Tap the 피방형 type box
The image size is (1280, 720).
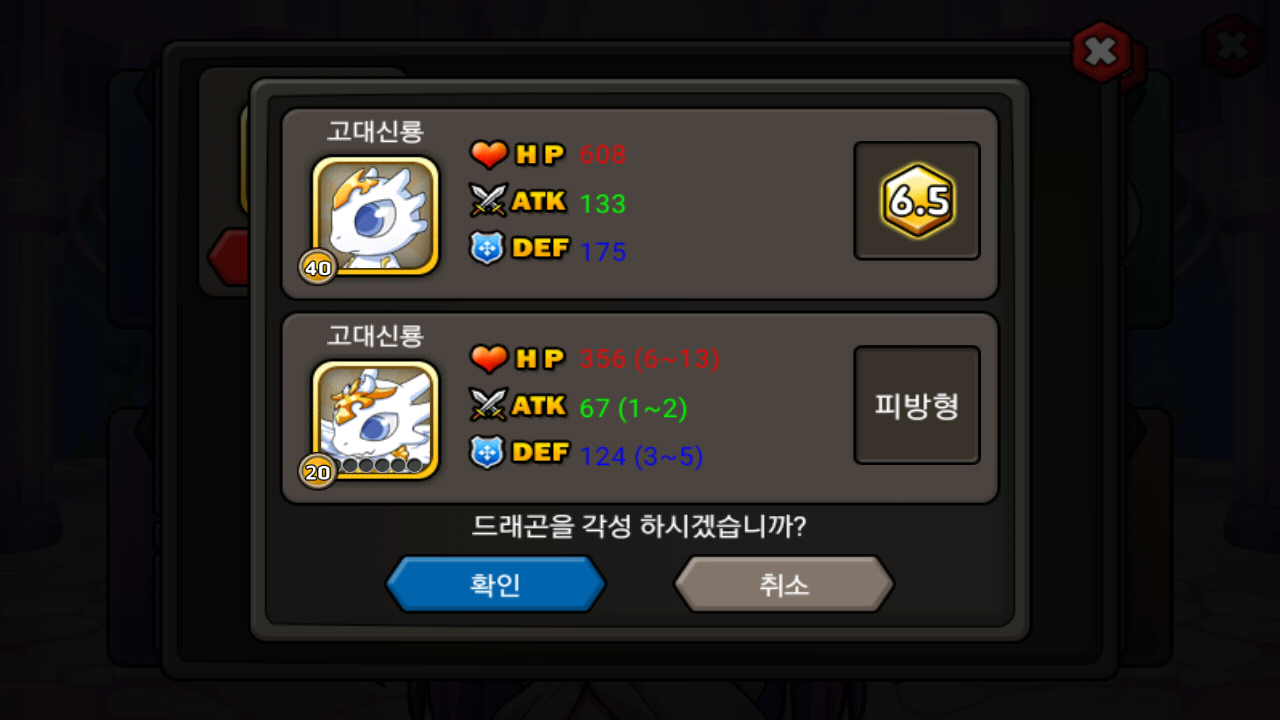[917, 405]
